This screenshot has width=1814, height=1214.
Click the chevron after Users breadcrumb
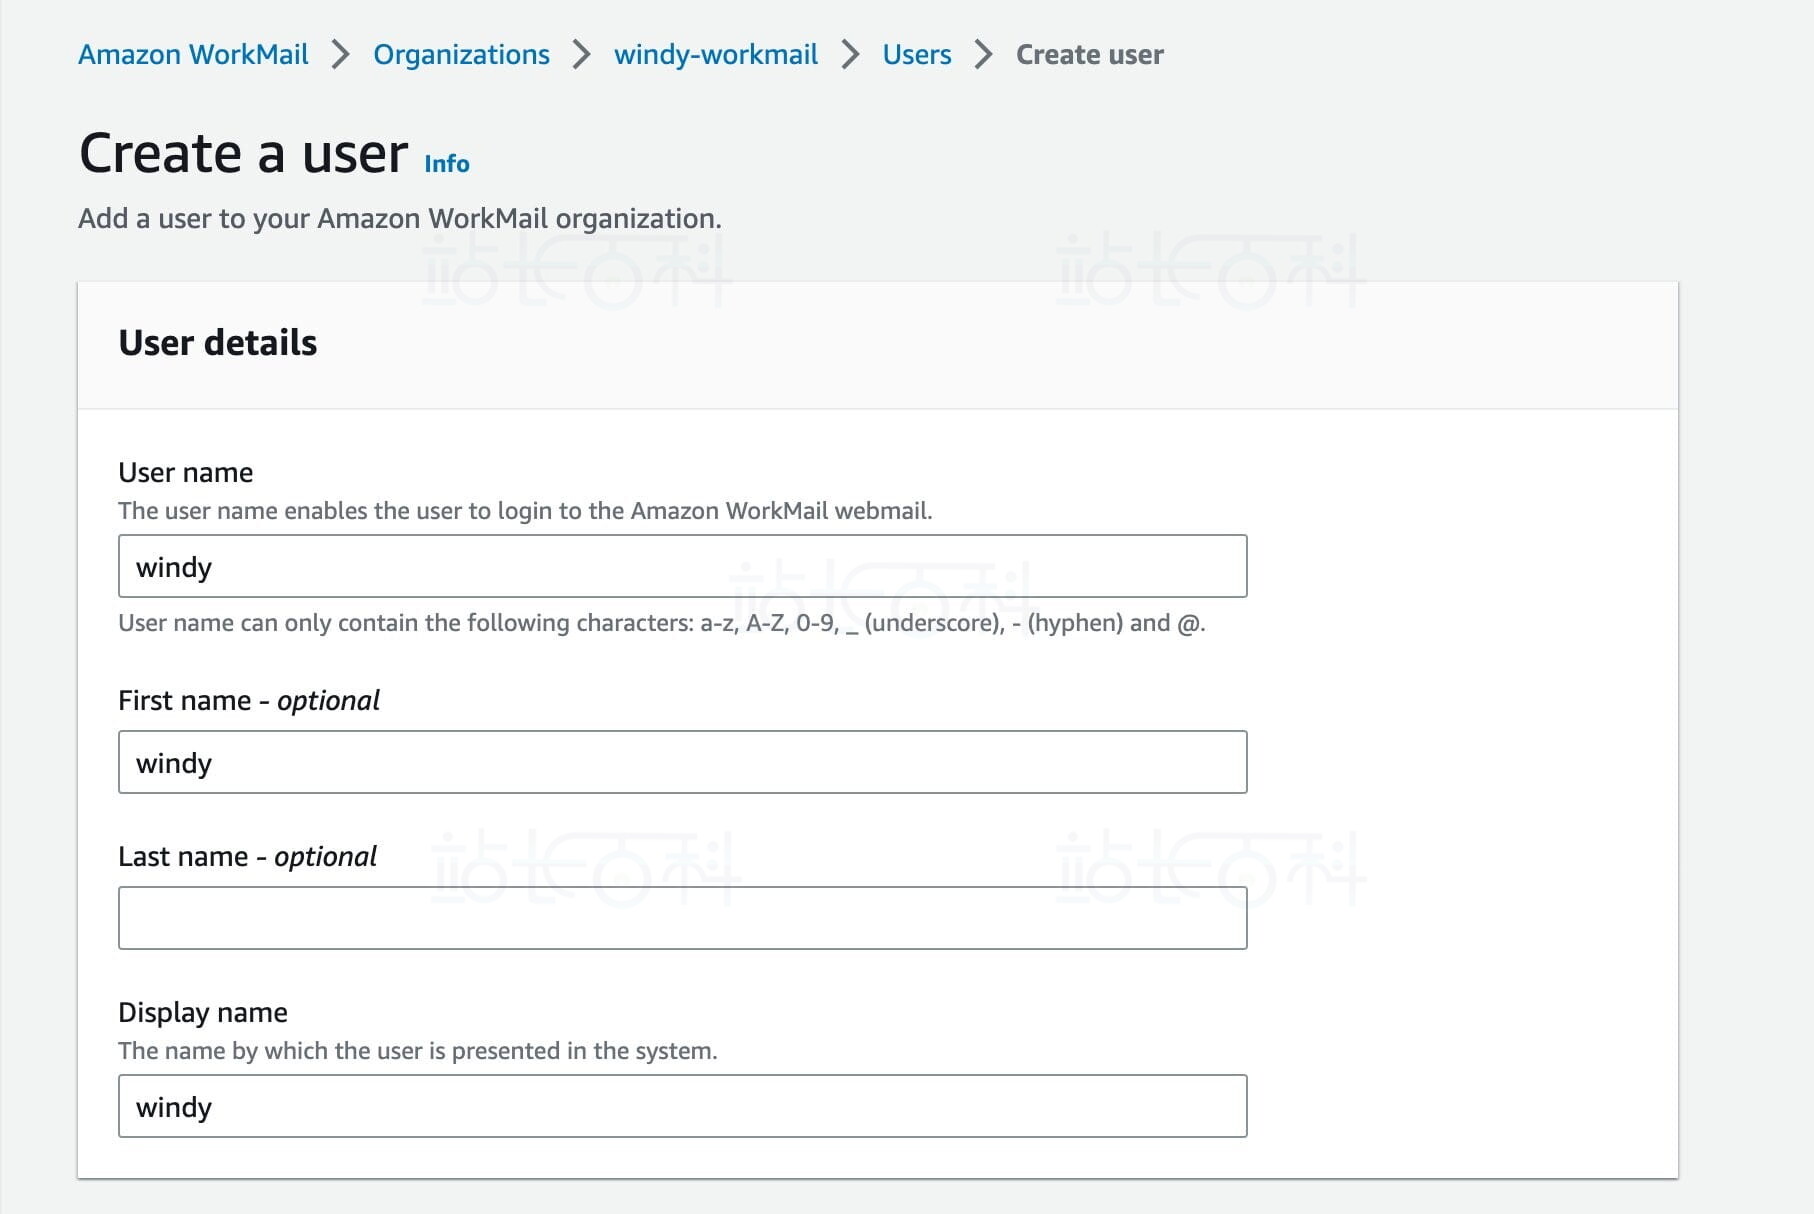984,54
